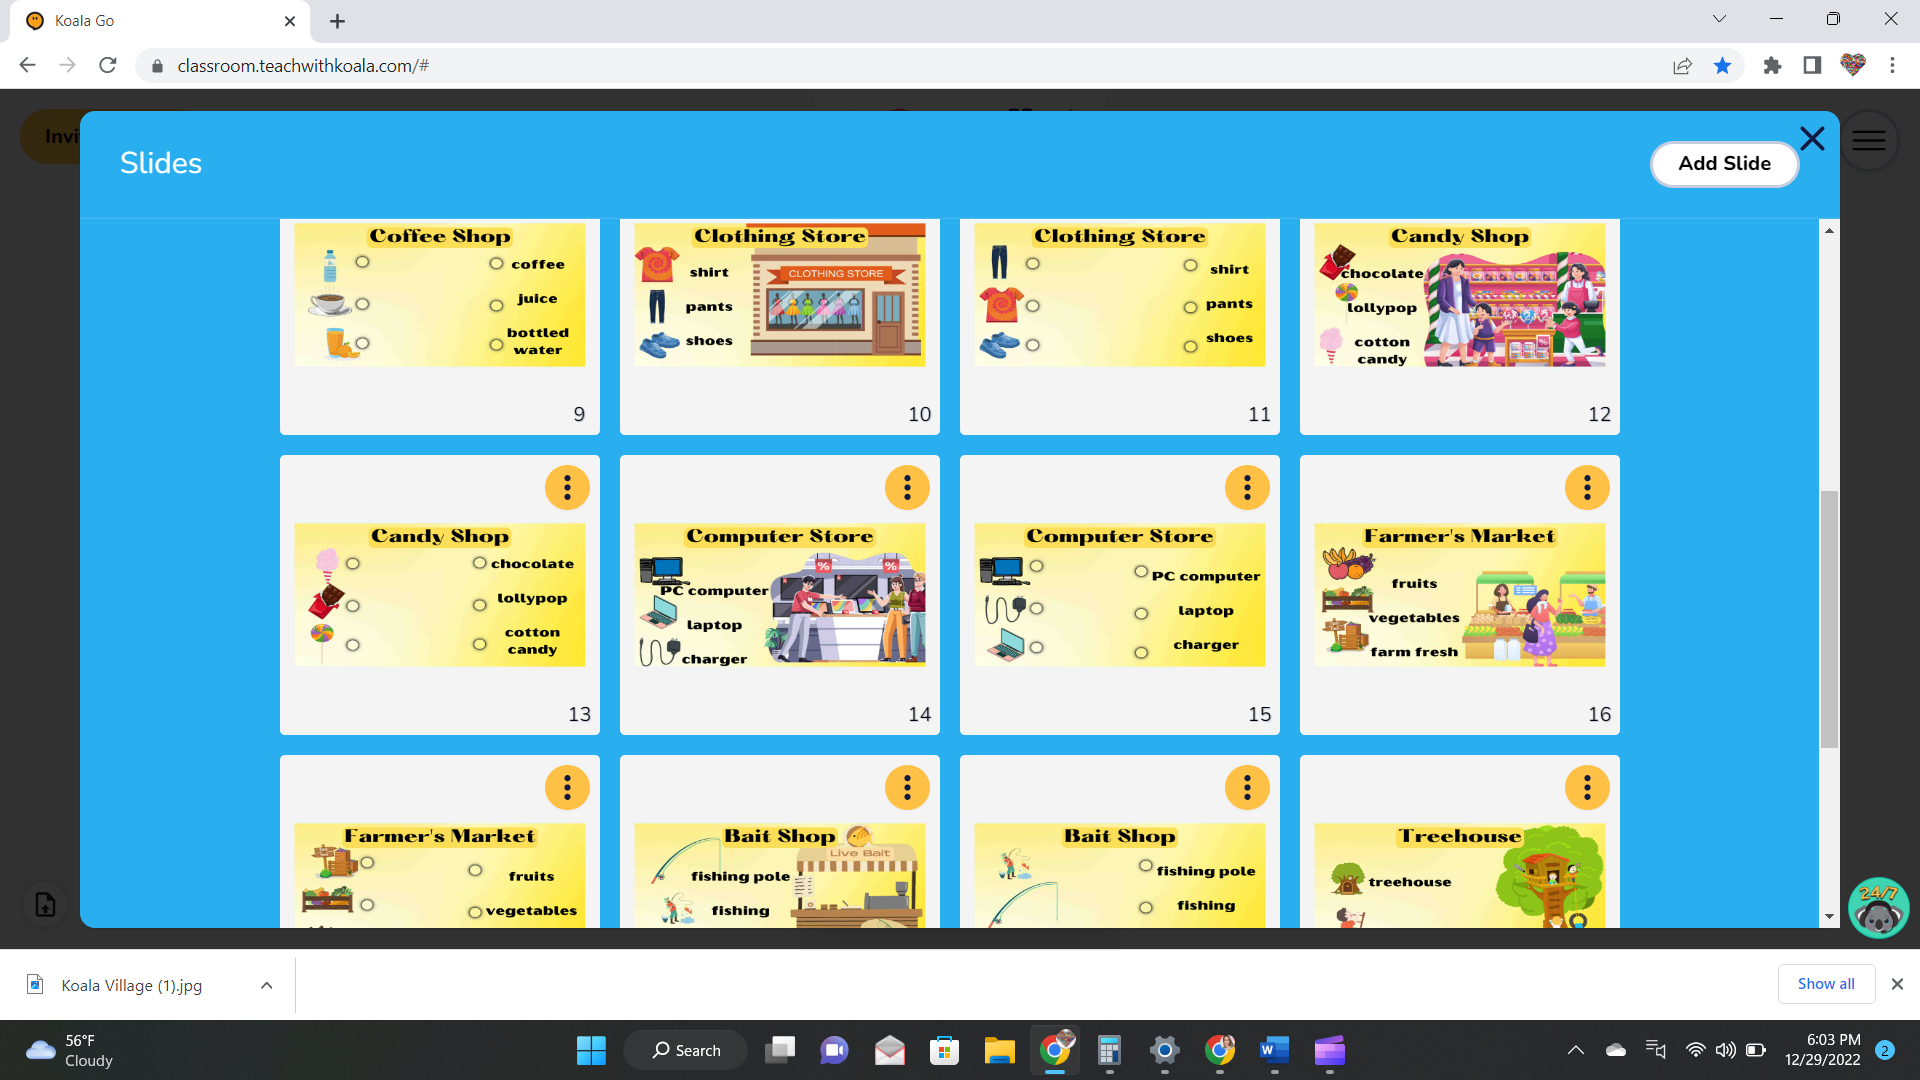Click the bookmark star in the address bar
The image size is (1920, 1080).
1722,65
